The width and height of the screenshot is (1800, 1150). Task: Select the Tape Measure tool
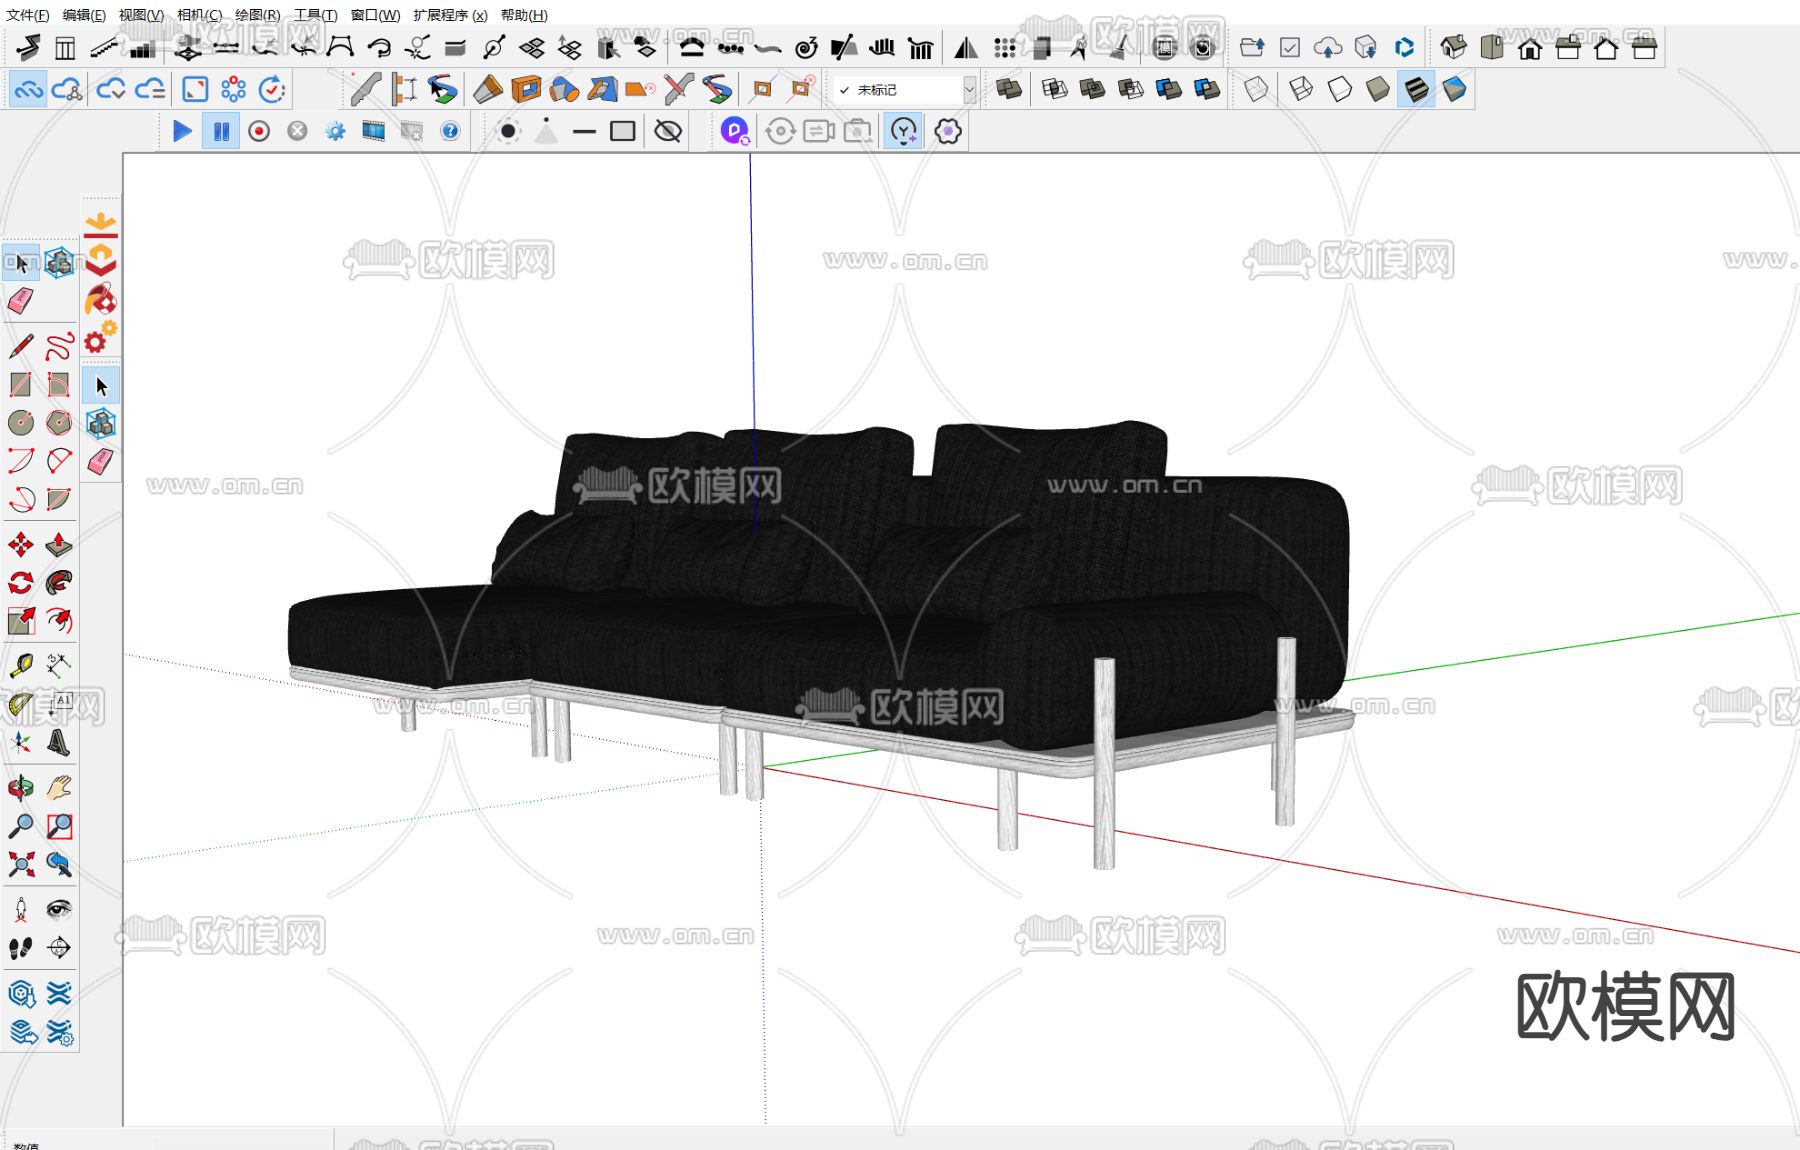tap(21, 665)
